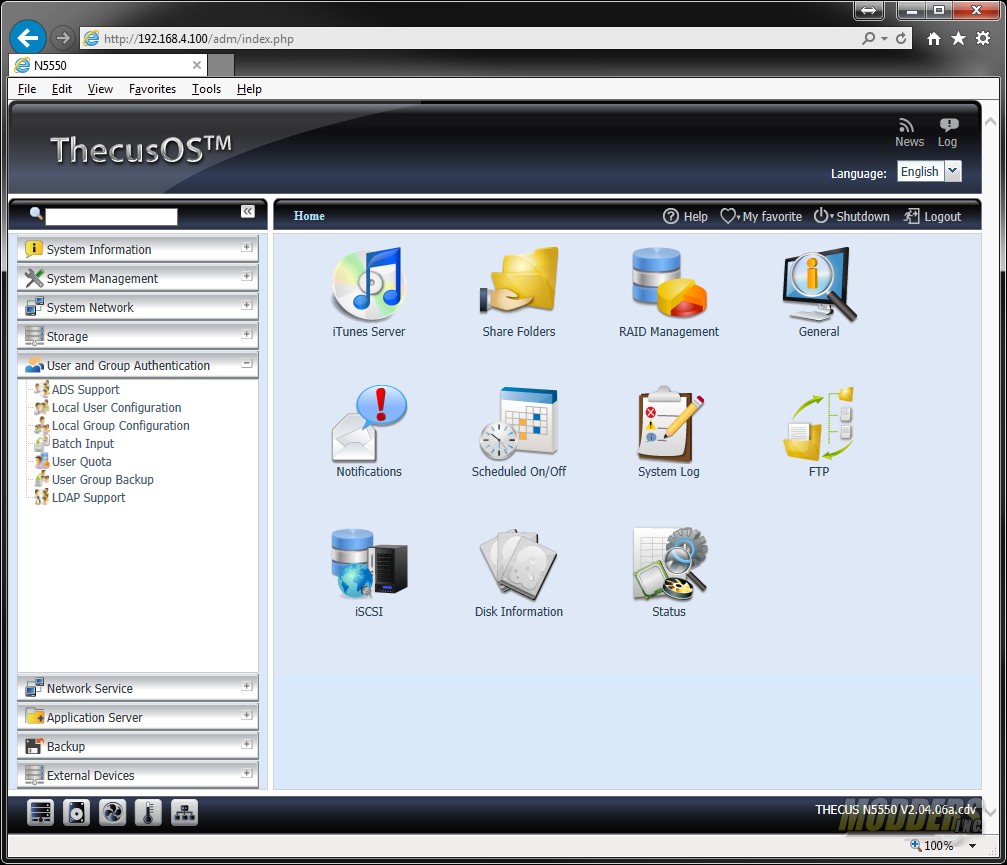Open a new browser tab

tap(221, 65)
